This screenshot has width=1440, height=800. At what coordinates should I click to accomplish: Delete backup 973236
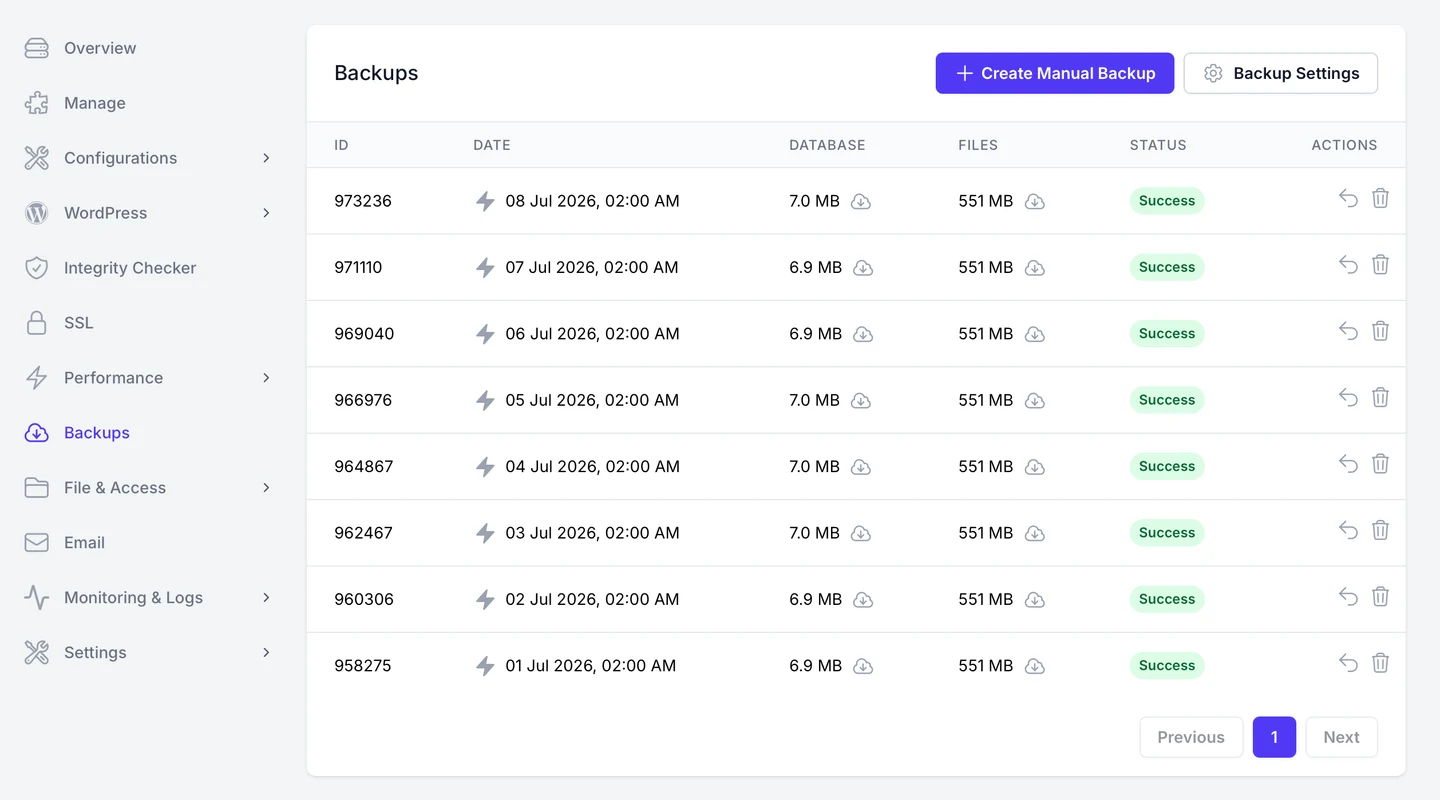pyautogui.click(x=1380, y=198)
